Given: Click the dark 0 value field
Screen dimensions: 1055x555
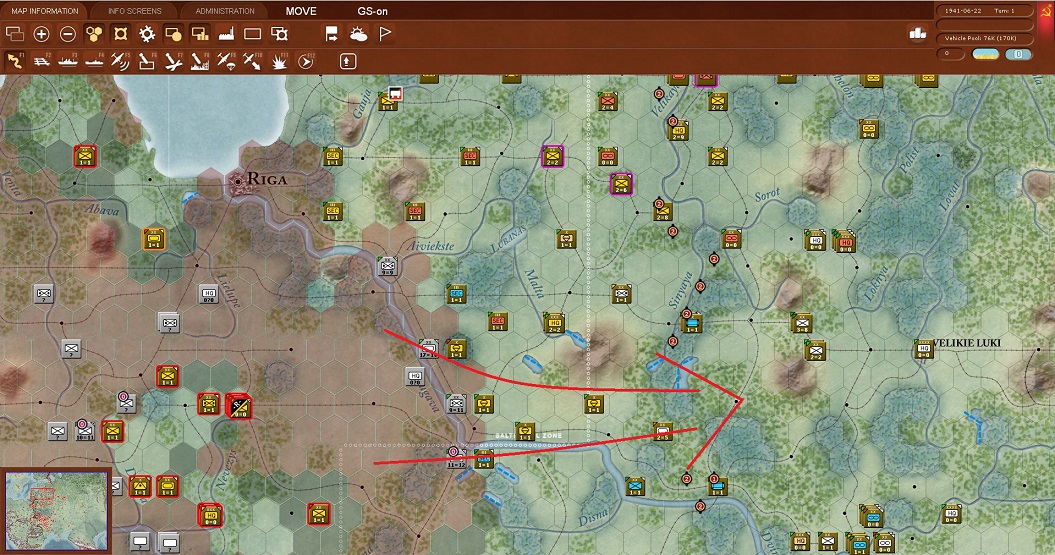Looking at the screenshot, I should coord(951,54).
